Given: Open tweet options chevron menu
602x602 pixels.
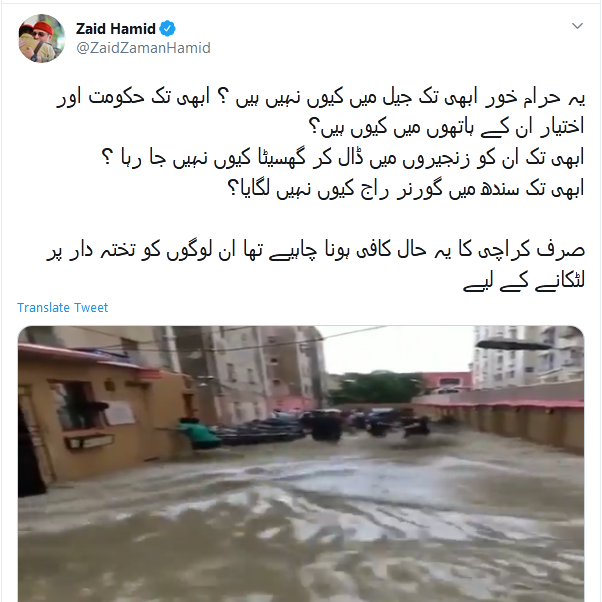Looking at the screenshot, I should (577, 26).
